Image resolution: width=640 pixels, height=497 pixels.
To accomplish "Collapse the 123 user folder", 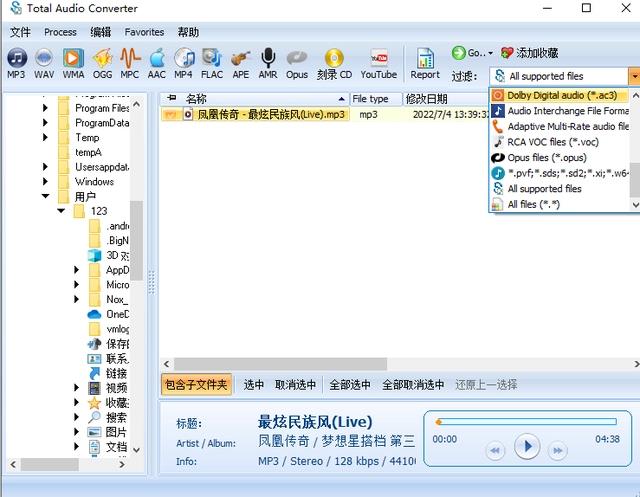I will click(61, 211).
